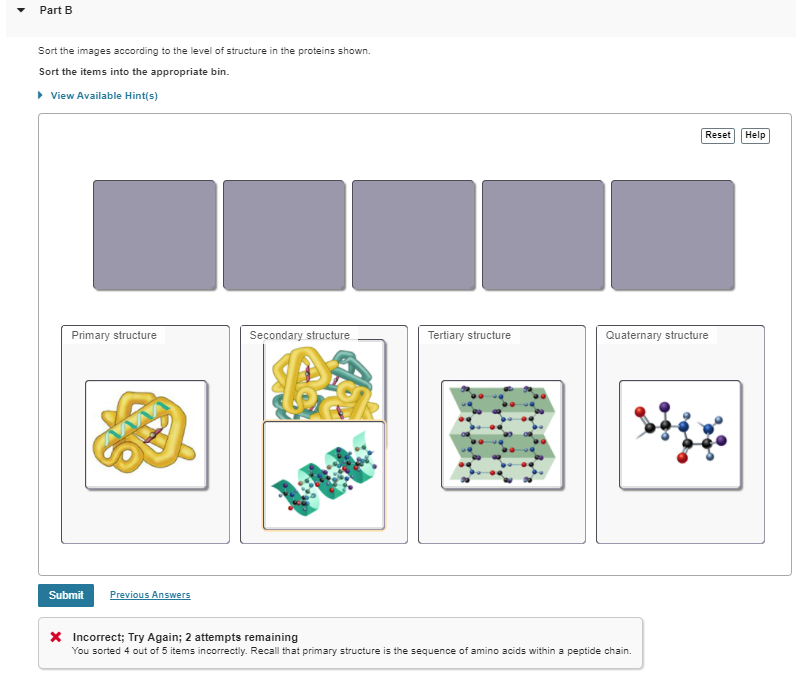Open the Previous Answers link

[150, 595]
